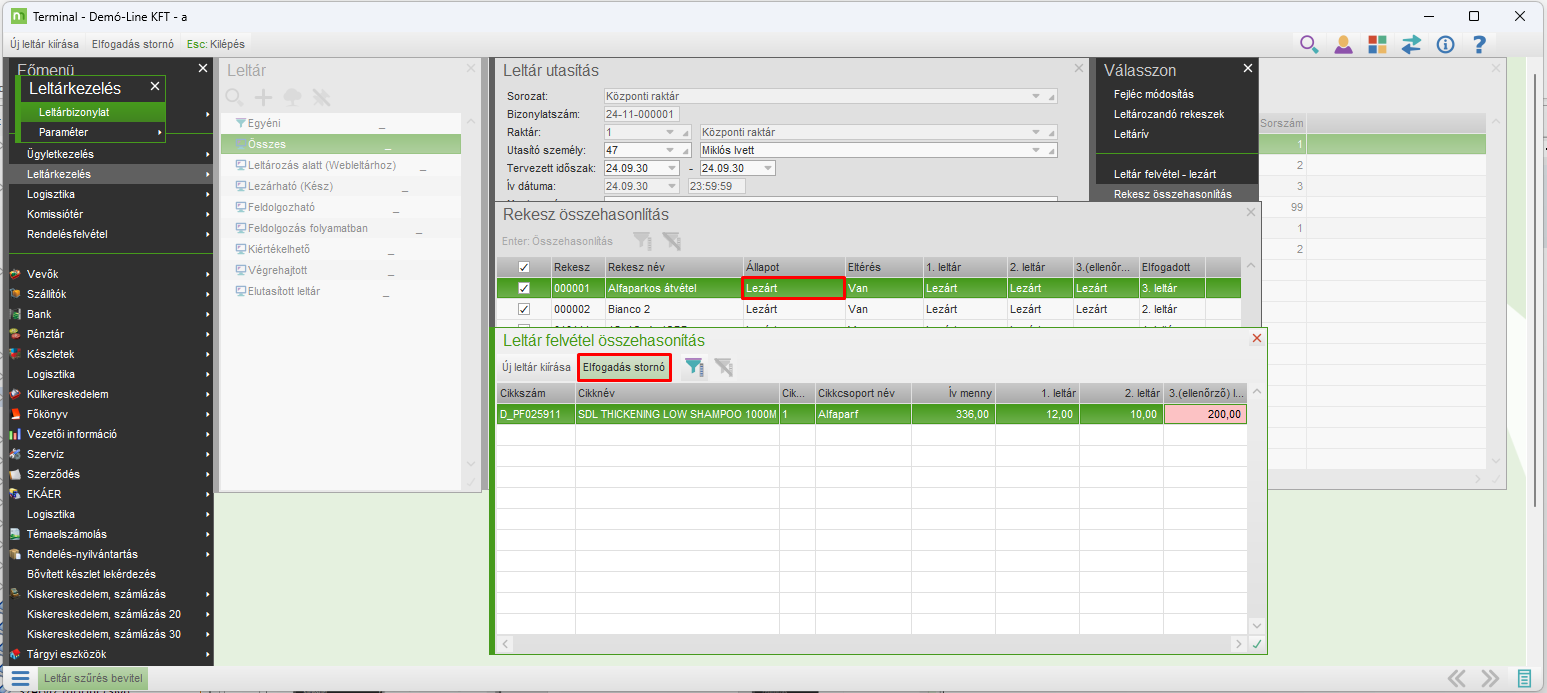Open the Miklós Ivett name dropdown

[1037, 150]
